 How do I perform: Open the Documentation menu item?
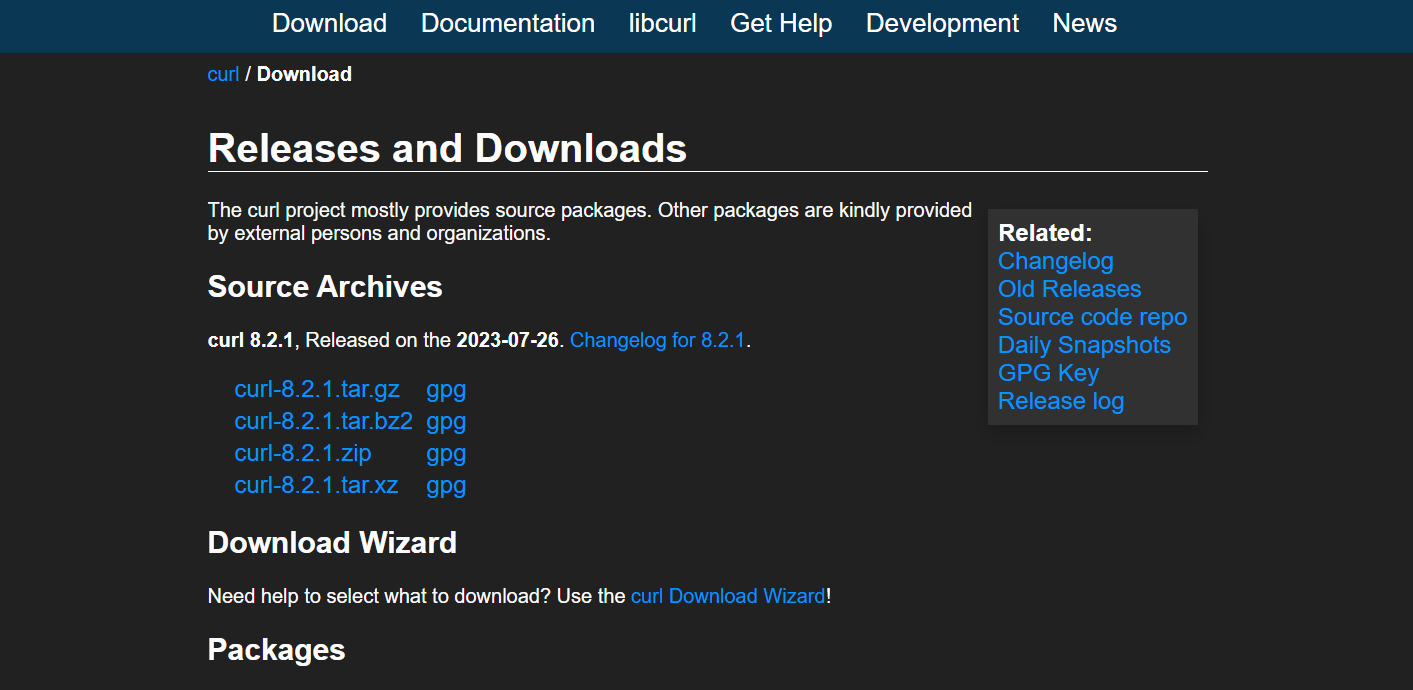coord(508,23)
